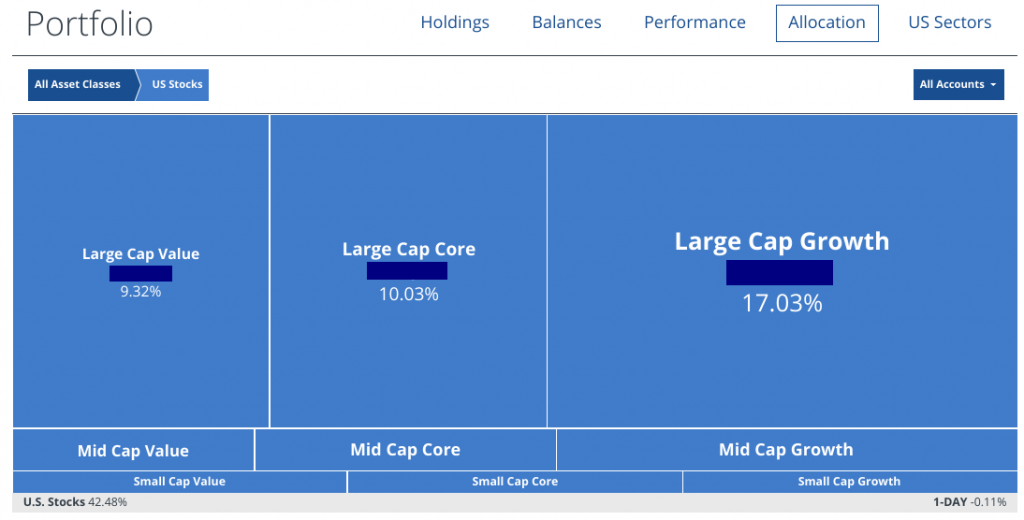The image size is (1024, 520).
Task: Click the 10.03% percentage
Action: pyautogui.click(x=409, y=294)
